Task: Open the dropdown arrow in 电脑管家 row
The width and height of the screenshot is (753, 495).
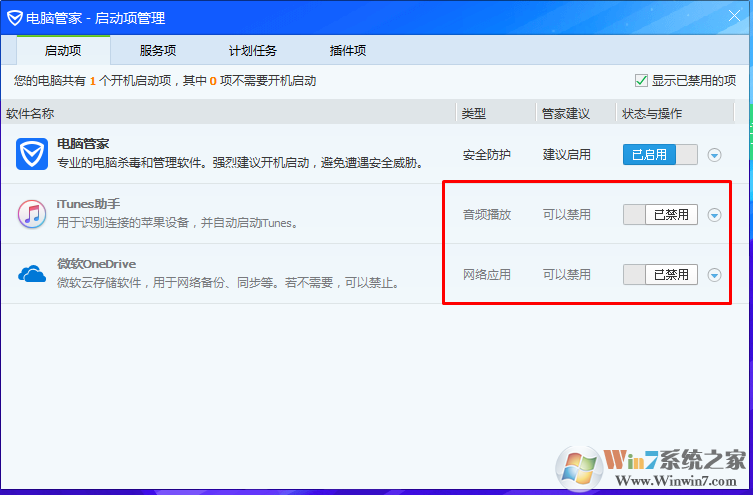Action: (714, 155)
